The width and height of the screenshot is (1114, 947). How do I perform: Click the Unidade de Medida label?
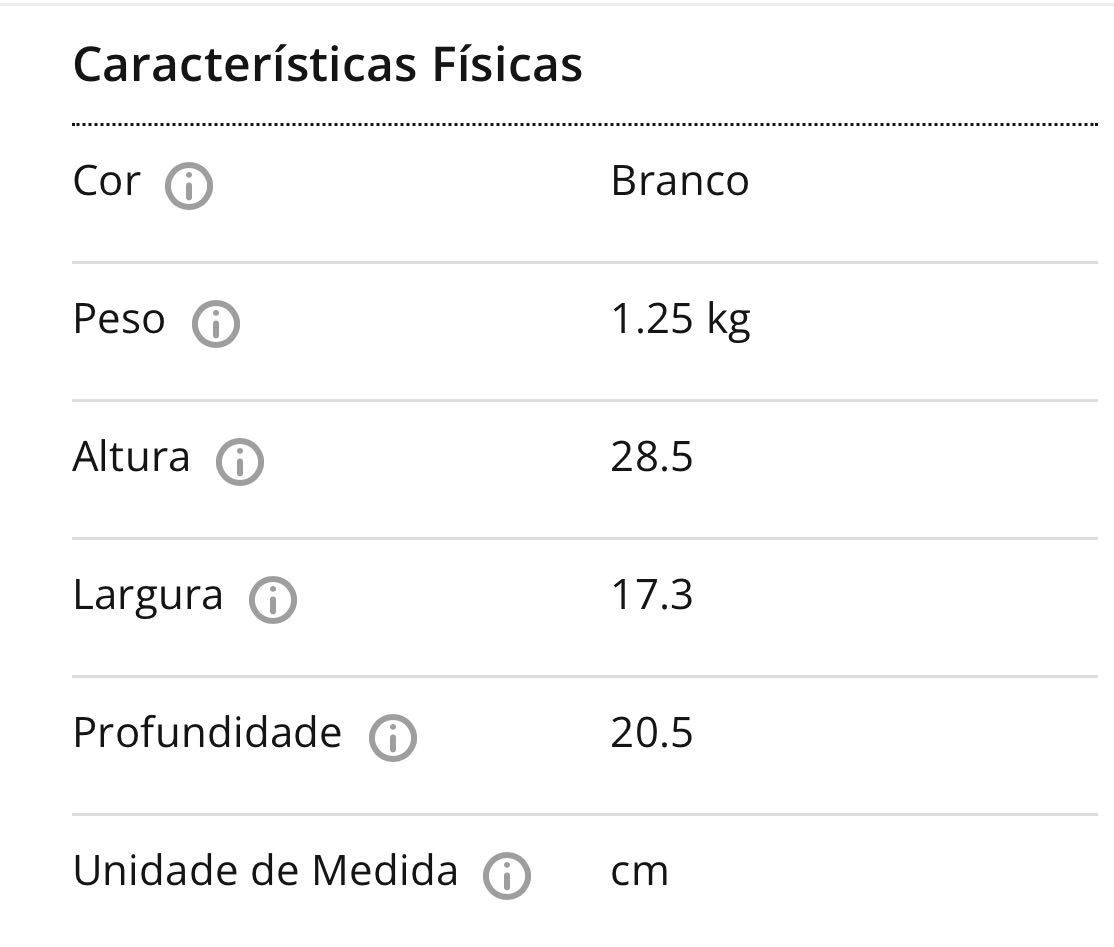point(265,870)
